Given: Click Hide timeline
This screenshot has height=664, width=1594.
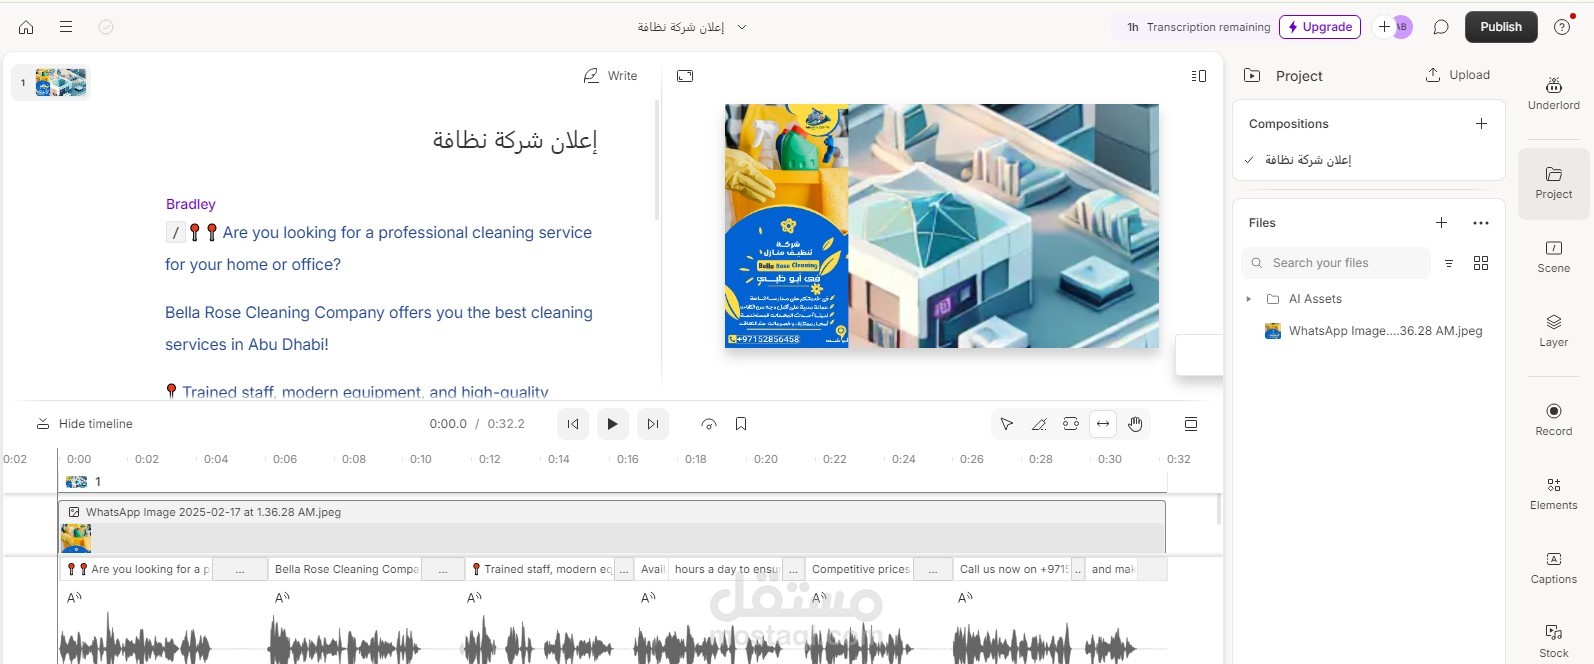Looking at the screenshot, I should pyautogui.click(x=84, y=424).
